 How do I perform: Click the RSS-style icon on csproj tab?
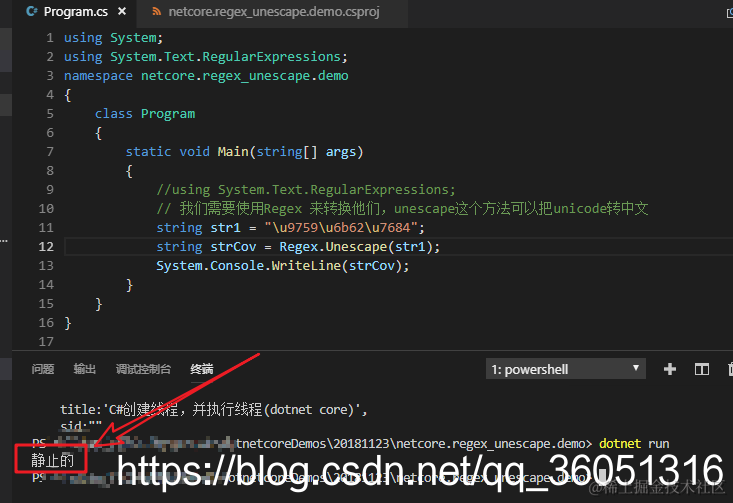[157, 12]
